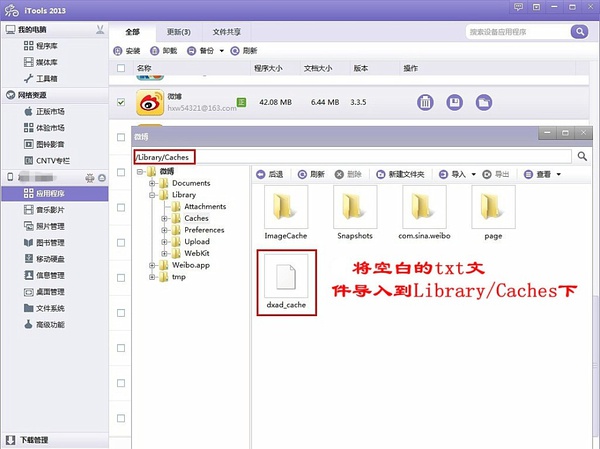
Task: Select the Snapshots folder
Action: coord(355,213)
